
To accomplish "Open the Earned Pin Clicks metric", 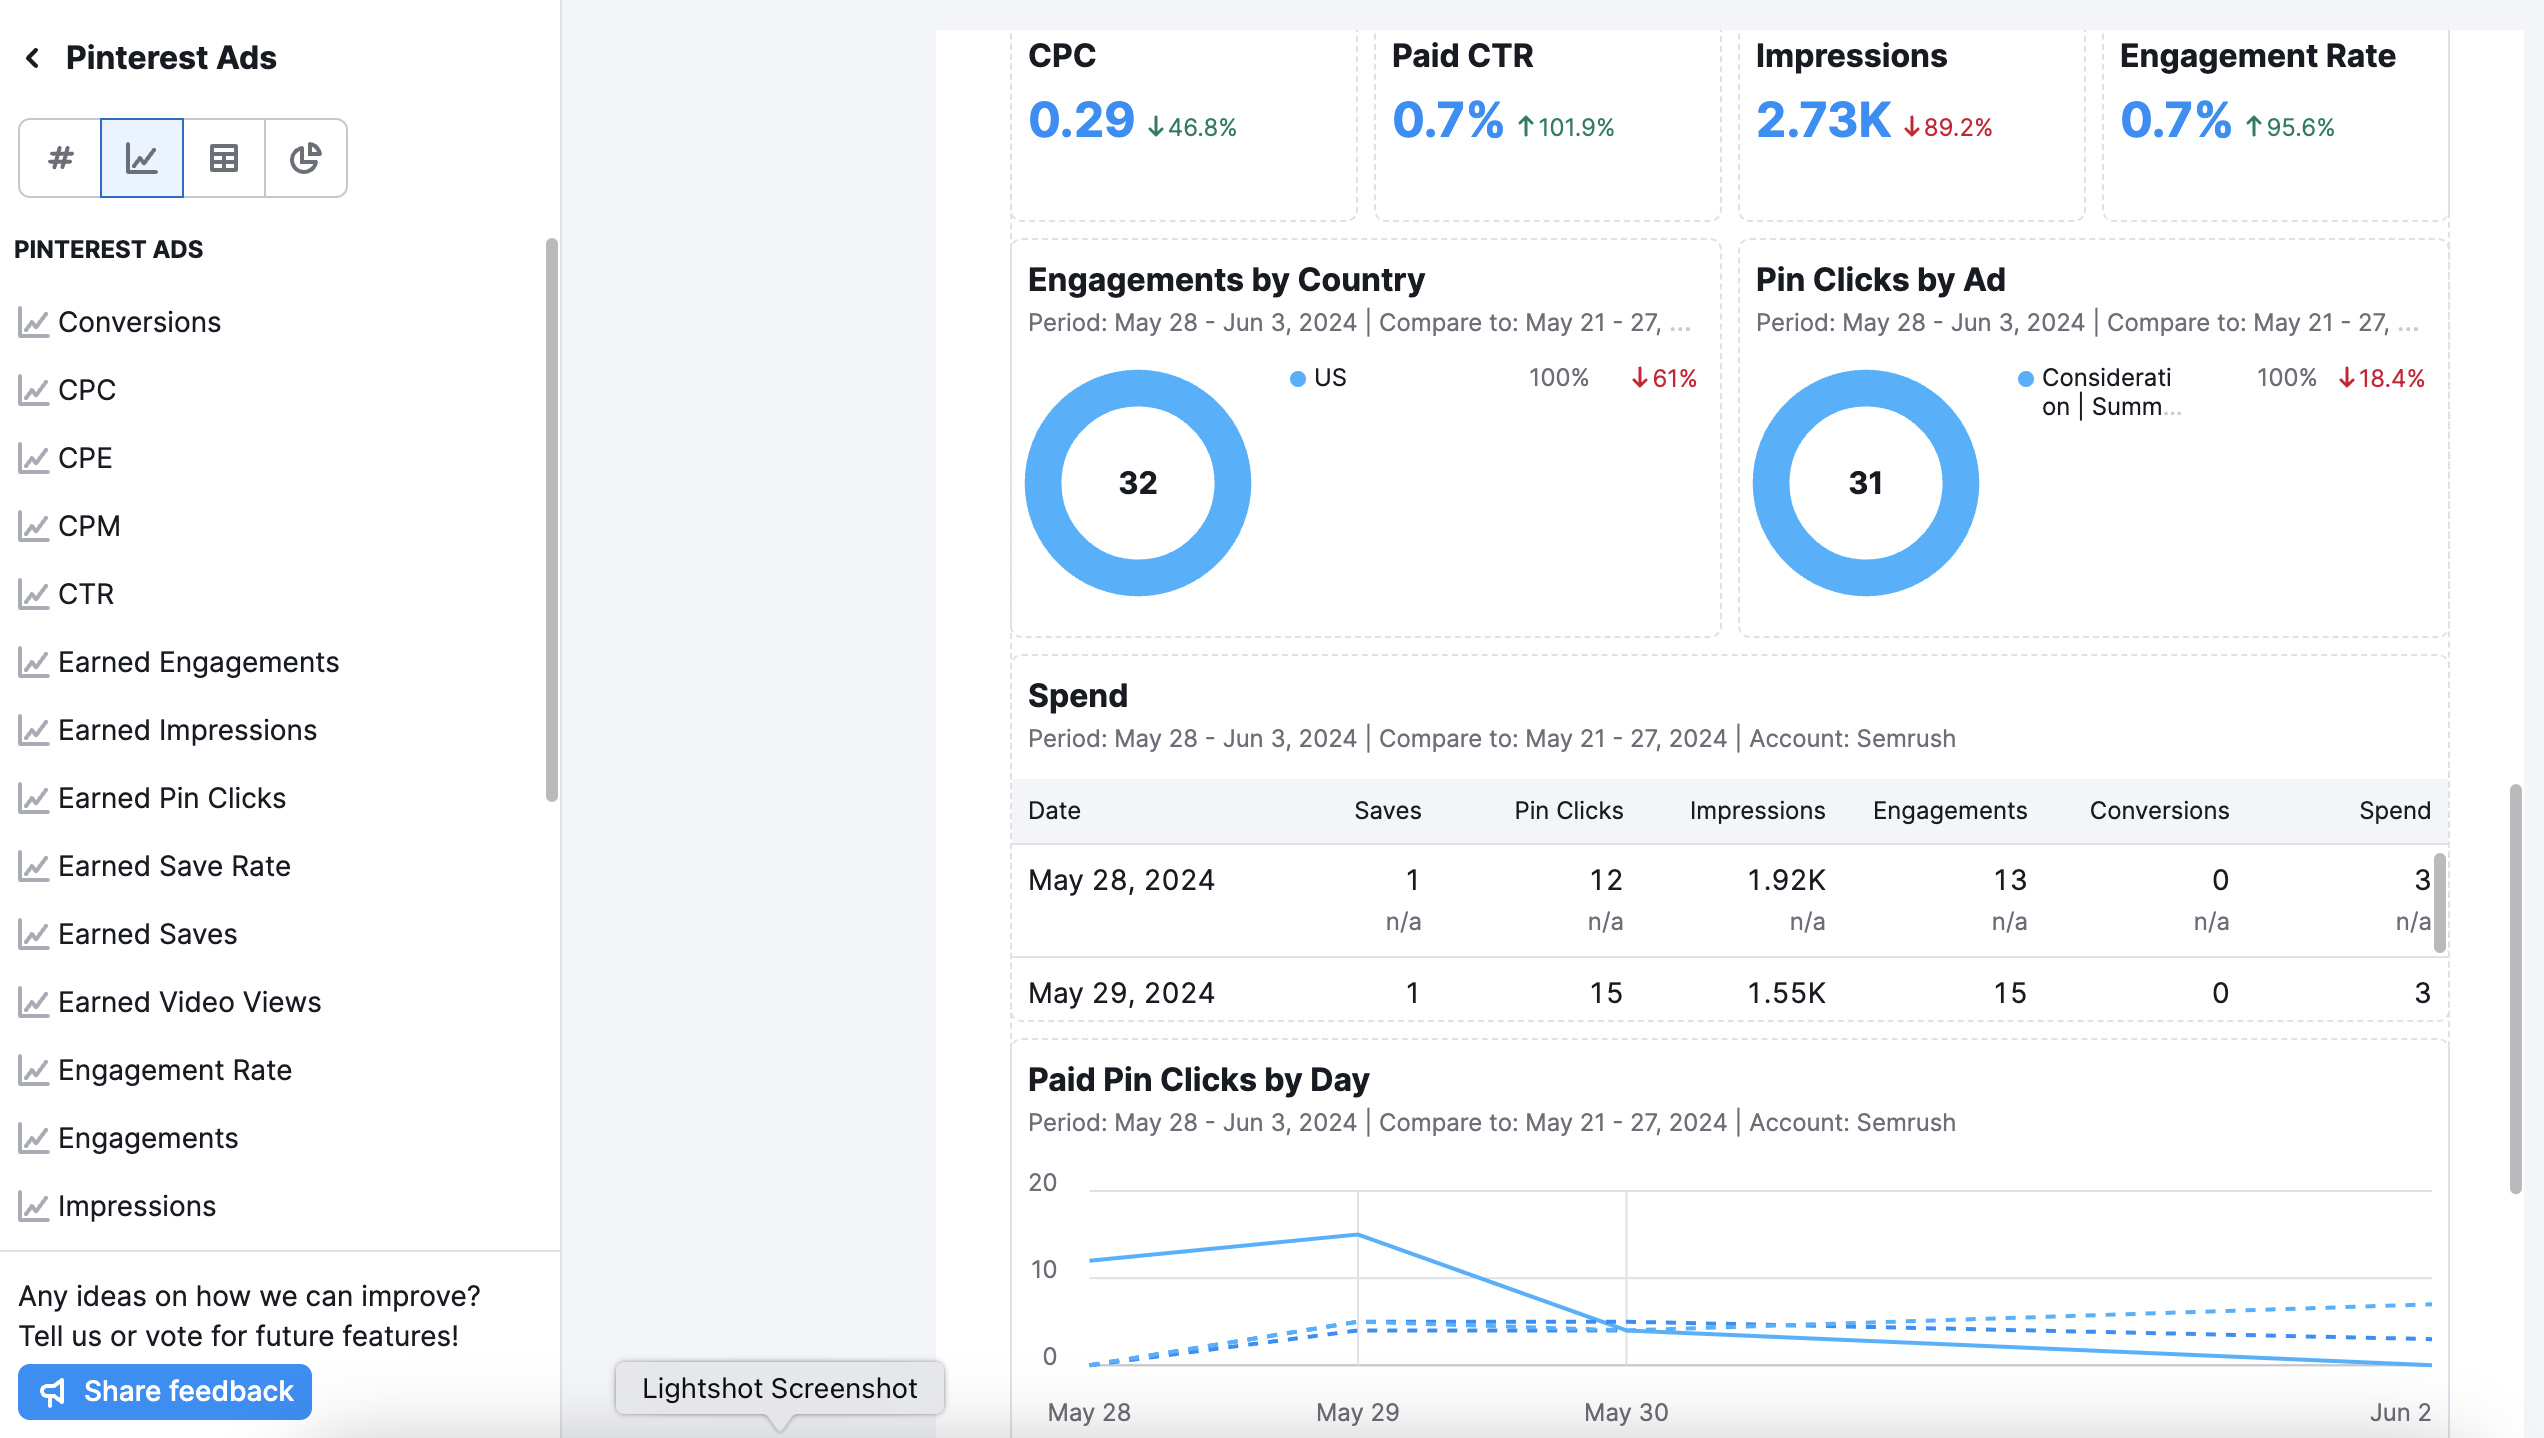I will pyautogui.click(x=172, y=797).
